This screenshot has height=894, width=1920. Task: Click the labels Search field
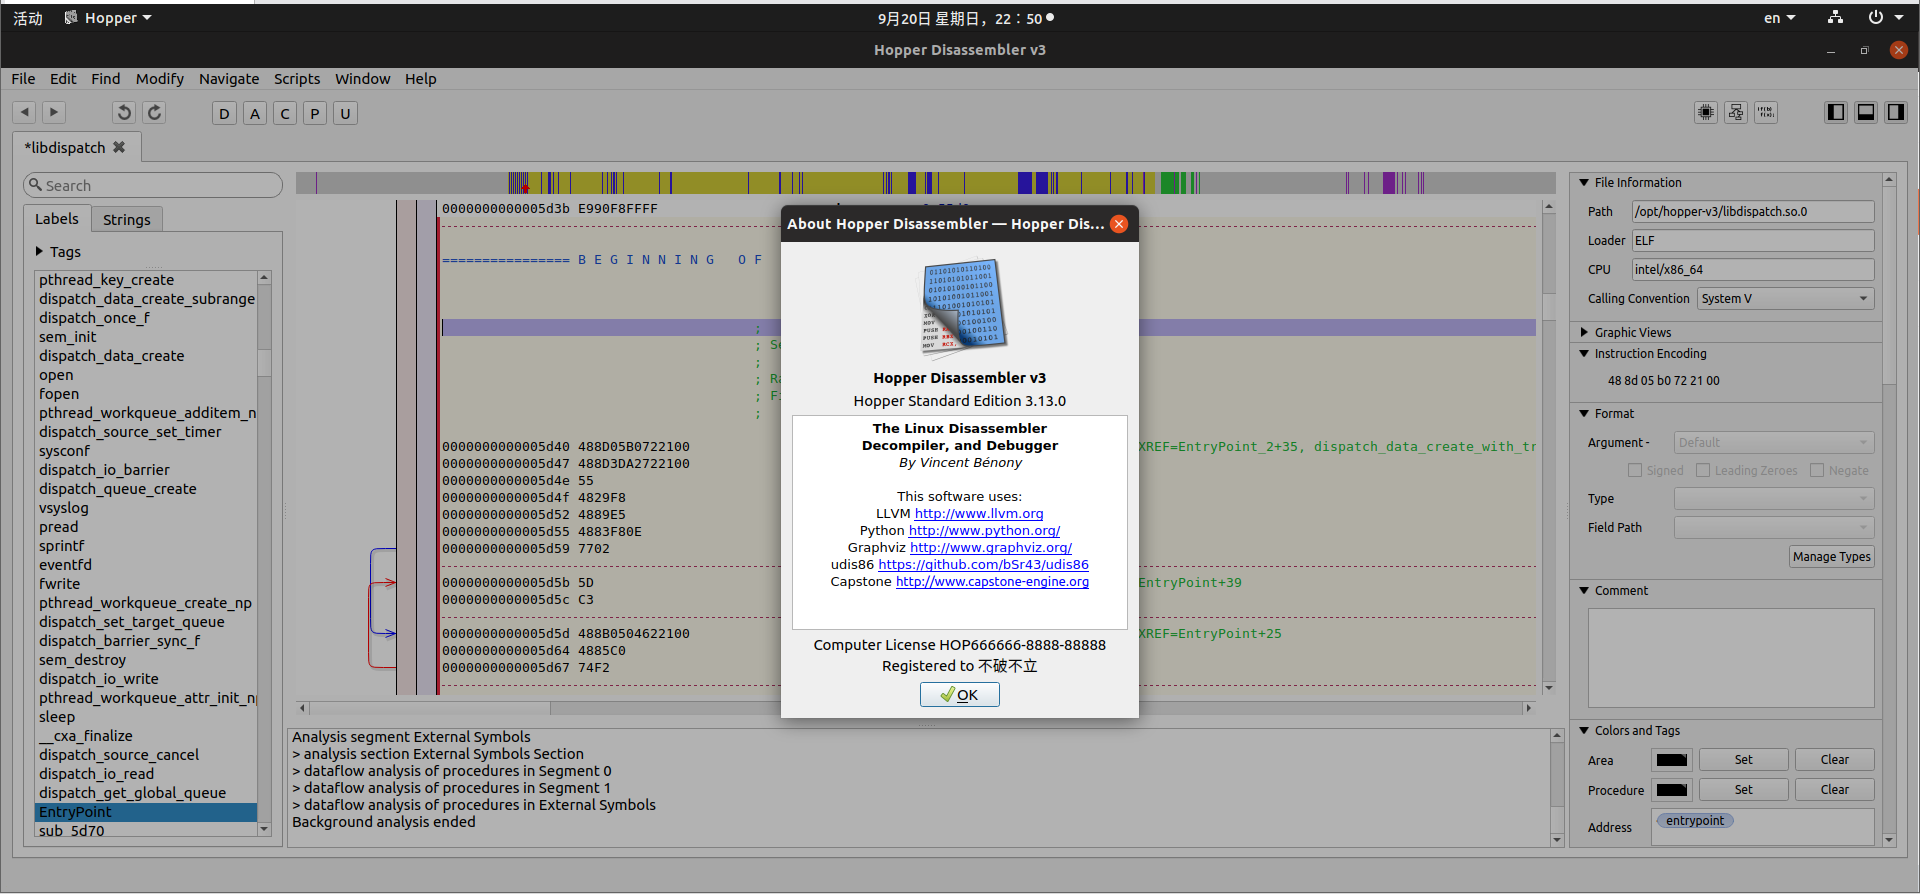coord(153,185)
